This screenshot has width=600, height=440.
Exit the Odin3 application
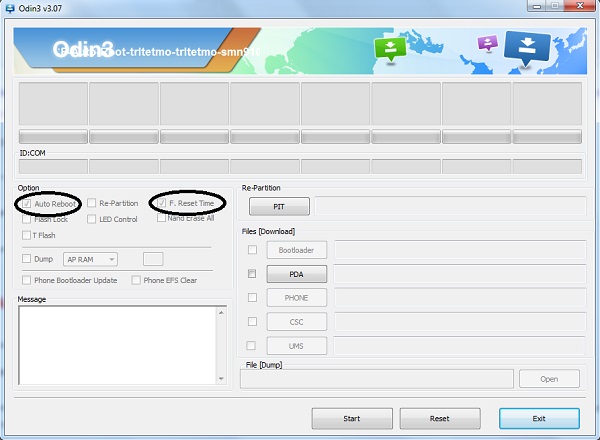pyautogui.click(x=539, y=419)
